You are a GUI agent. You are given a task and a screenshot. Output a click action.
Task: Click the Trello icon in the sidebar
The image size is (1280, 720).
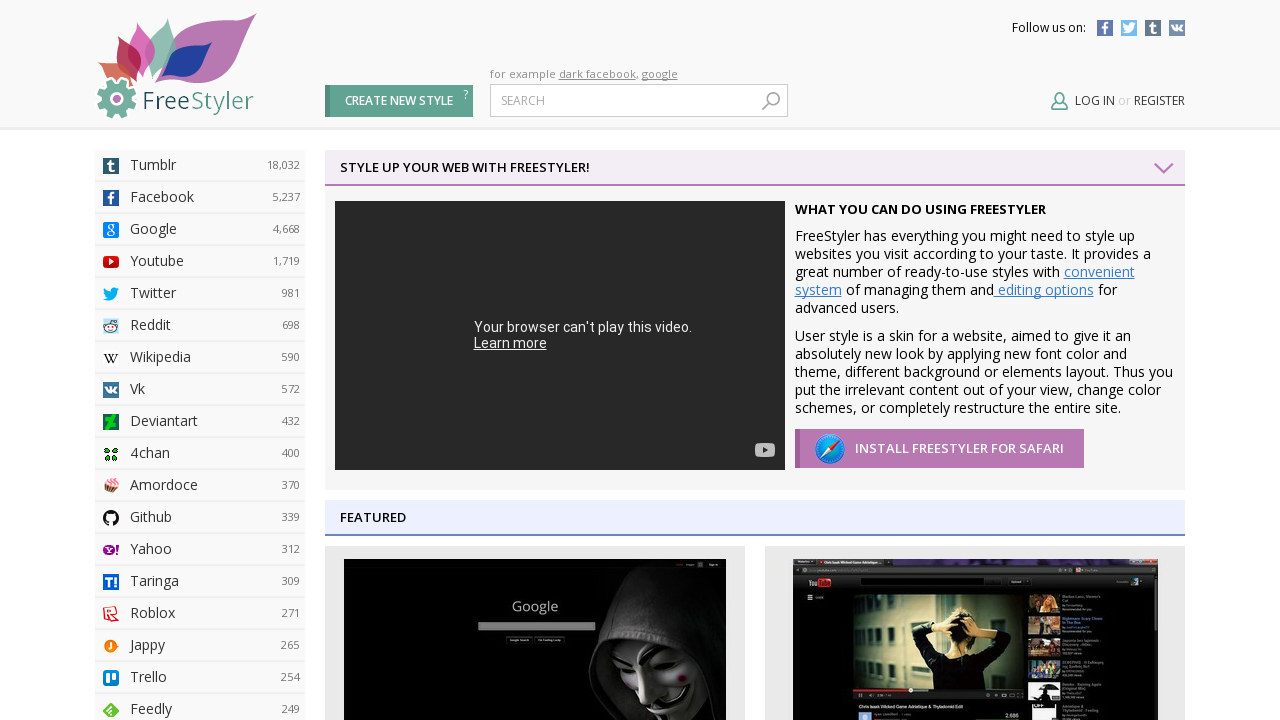point(111,678)
